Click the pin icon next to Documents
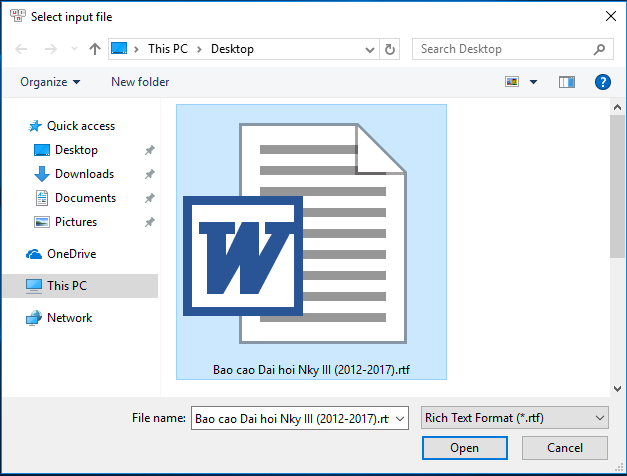627x476 pixels. click(x=150, y=198)
